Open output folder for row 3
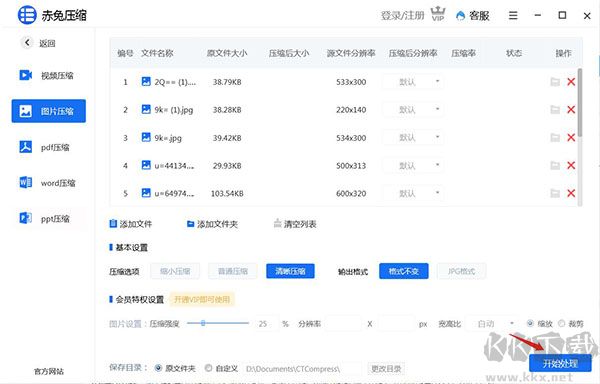The height and width of the screenshot is (384, 600). 555,137
